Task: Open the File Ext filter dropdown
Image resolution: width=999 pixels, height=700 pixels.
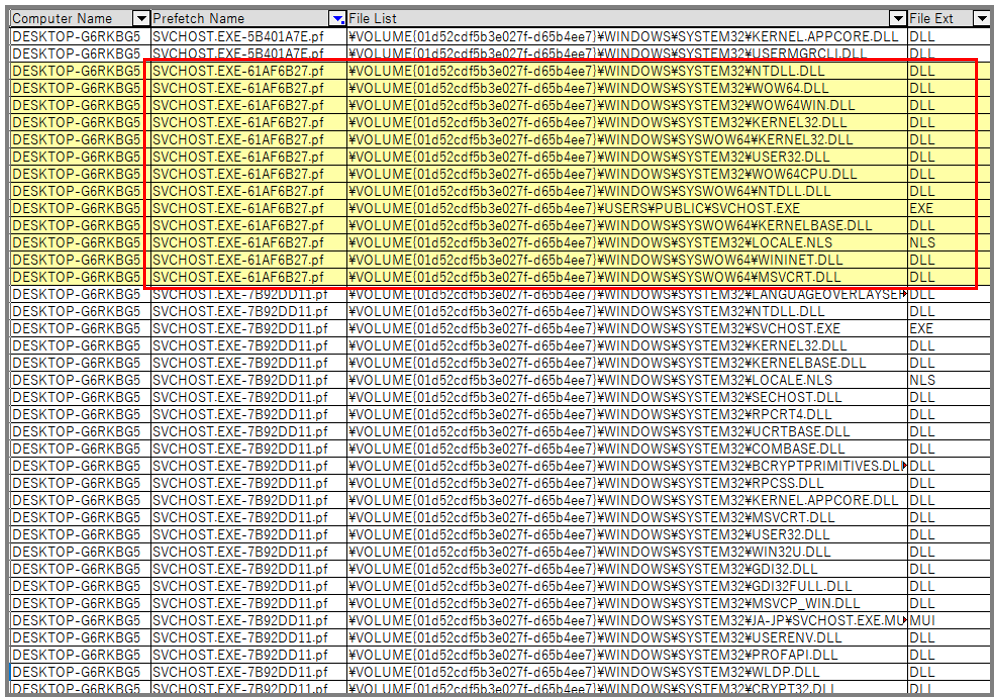Action: click(982, 18)
